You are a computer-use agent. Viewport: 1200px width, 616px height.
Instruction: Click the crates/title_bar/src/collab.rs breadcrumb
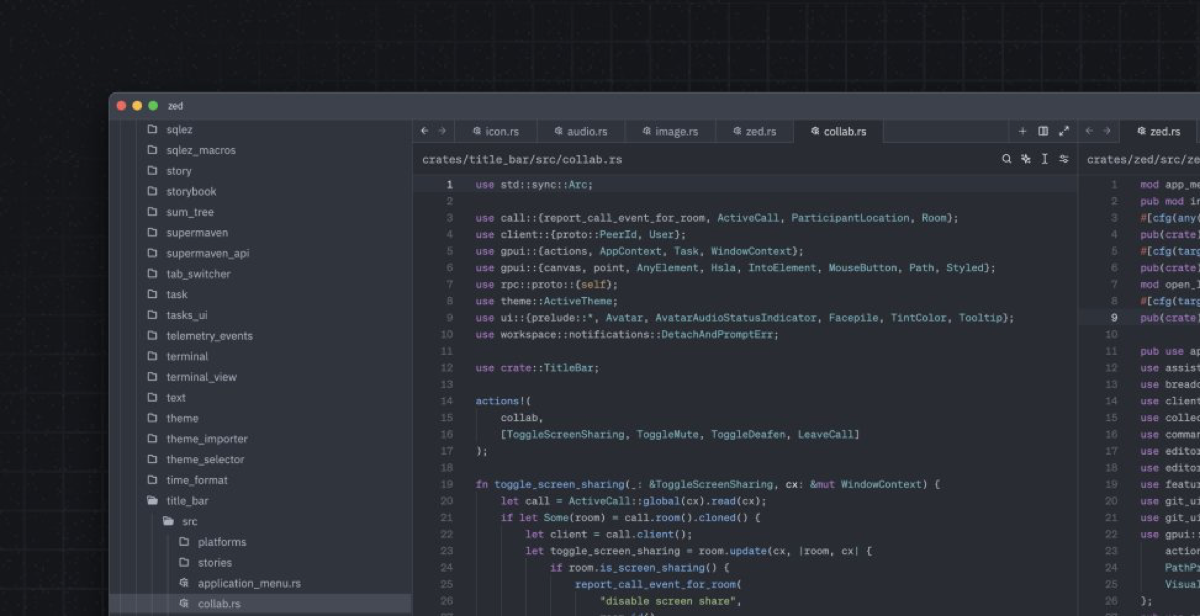coord(521,159)
